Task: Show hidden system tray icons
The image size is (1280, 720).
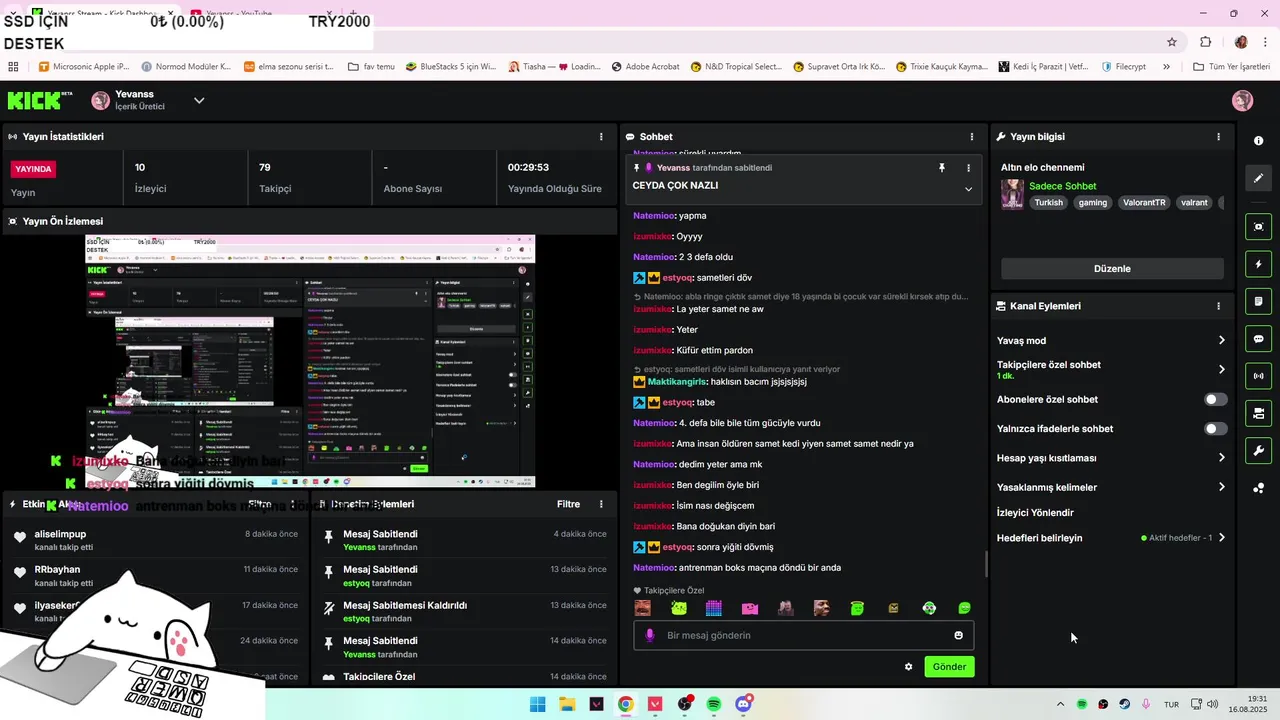Action: coord(1060,704)
